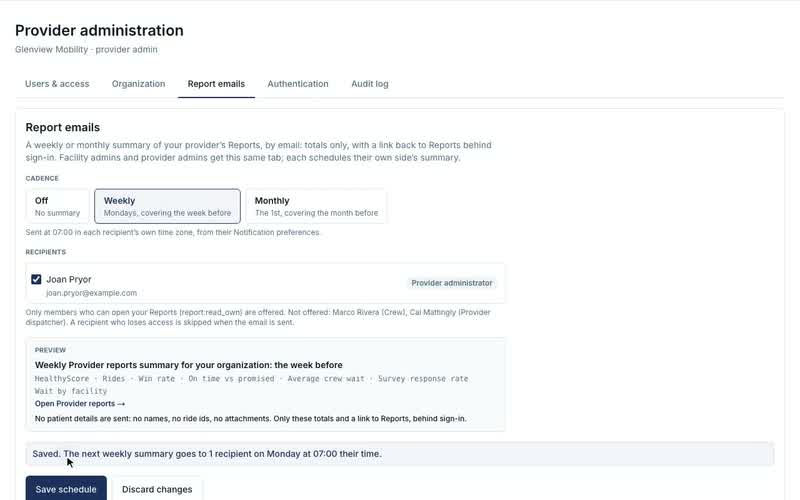Click the Save schedule button
The width and height of the screenshot is (800, 500).
[x=66, y=489]
